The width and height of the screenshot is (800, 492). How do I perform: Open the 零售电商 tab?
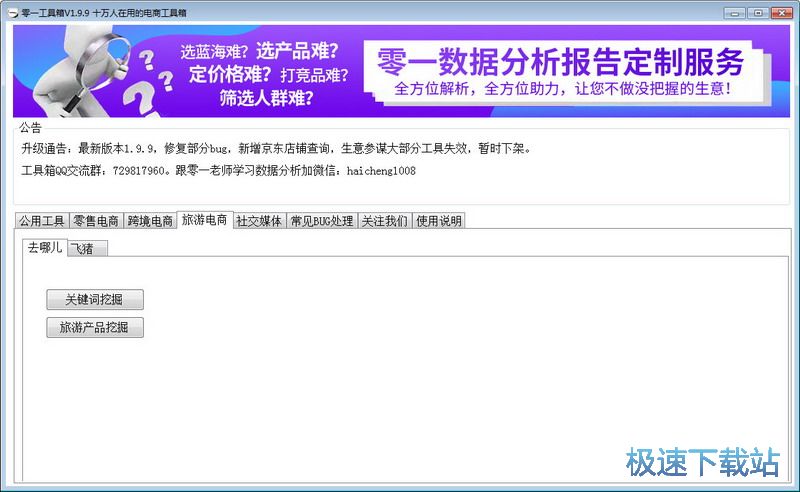point(96,221)
